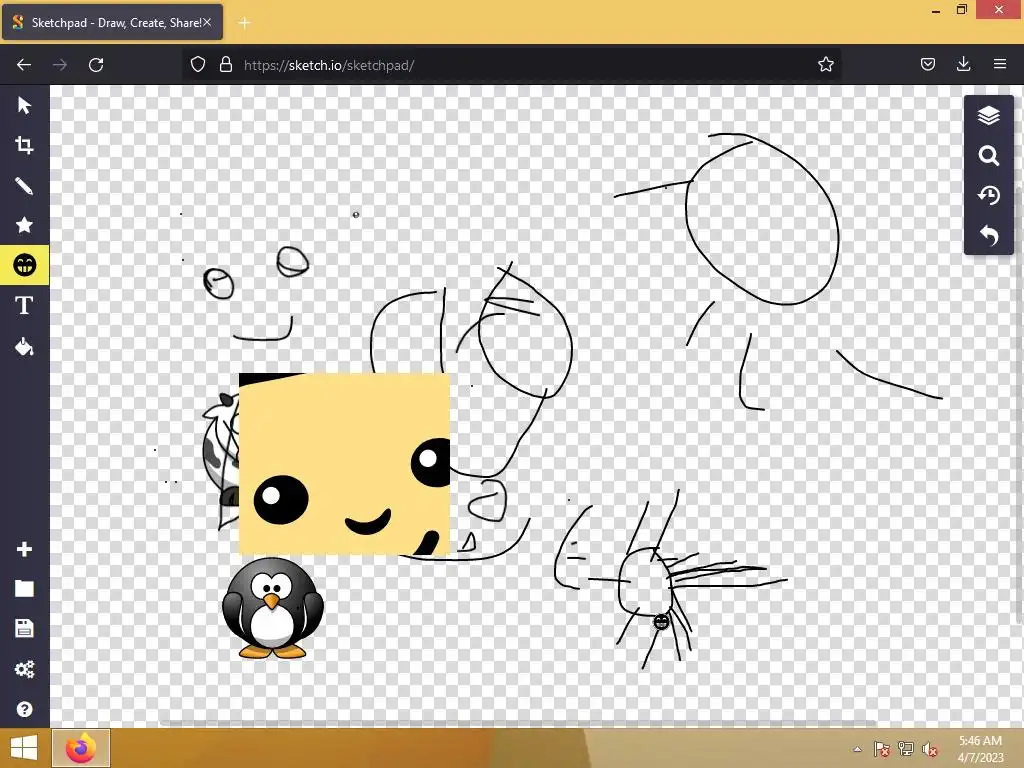Click the Action Center flag icon
This screenshot has width=1024, height=768.
[881, 749]
